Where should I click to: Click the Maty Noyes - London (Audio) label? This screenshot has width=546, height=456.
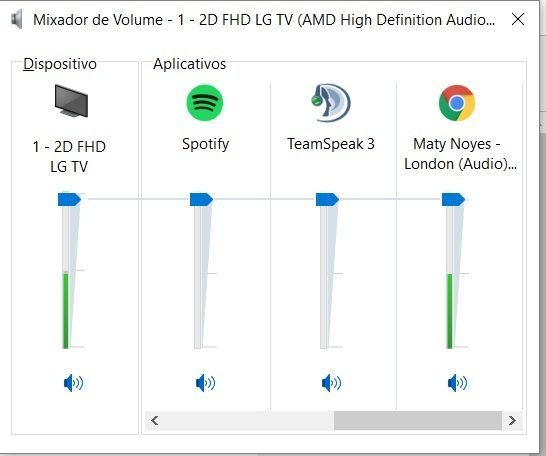point(460,154)
